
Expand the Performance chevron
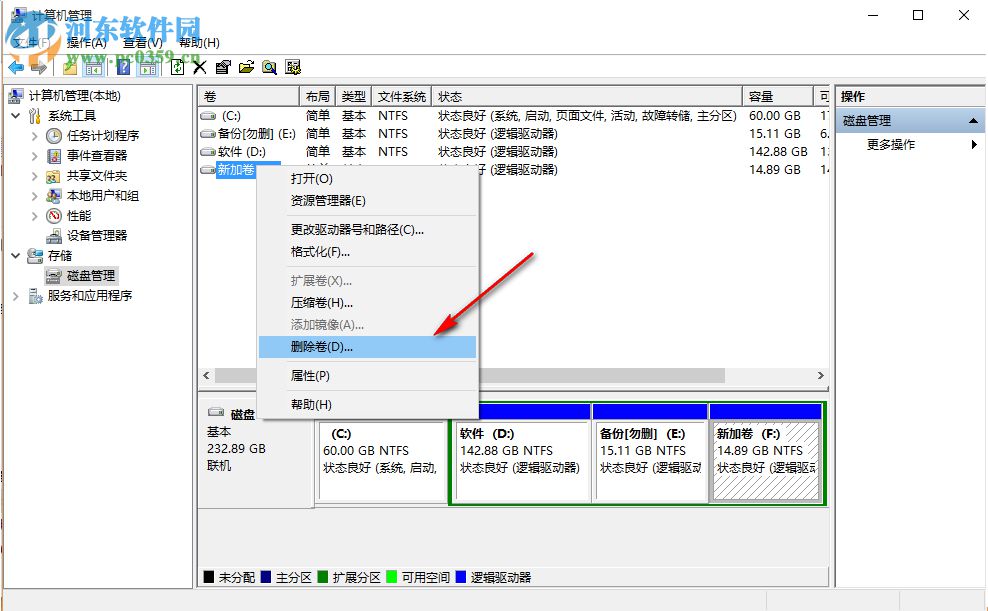[x=35, y=216]
